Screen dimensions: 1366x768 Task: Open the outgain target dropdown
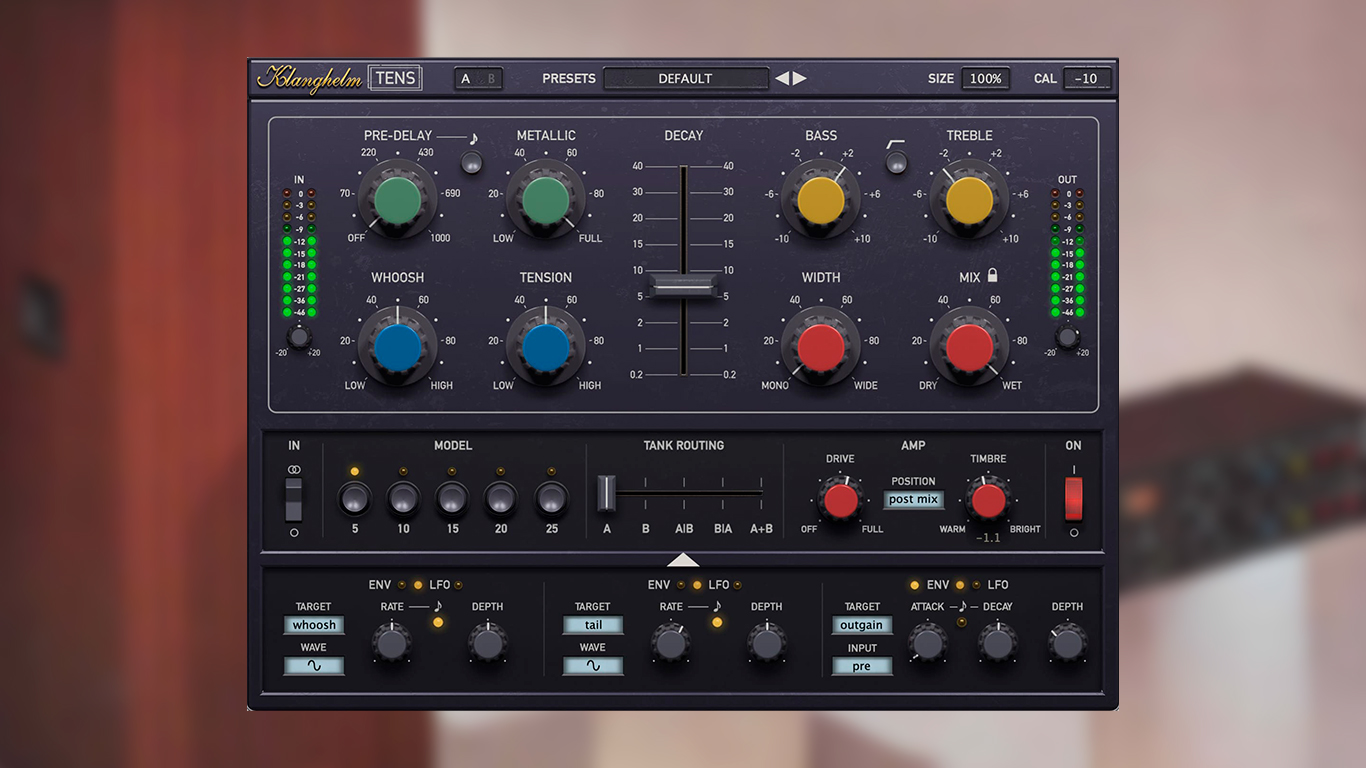861,625
